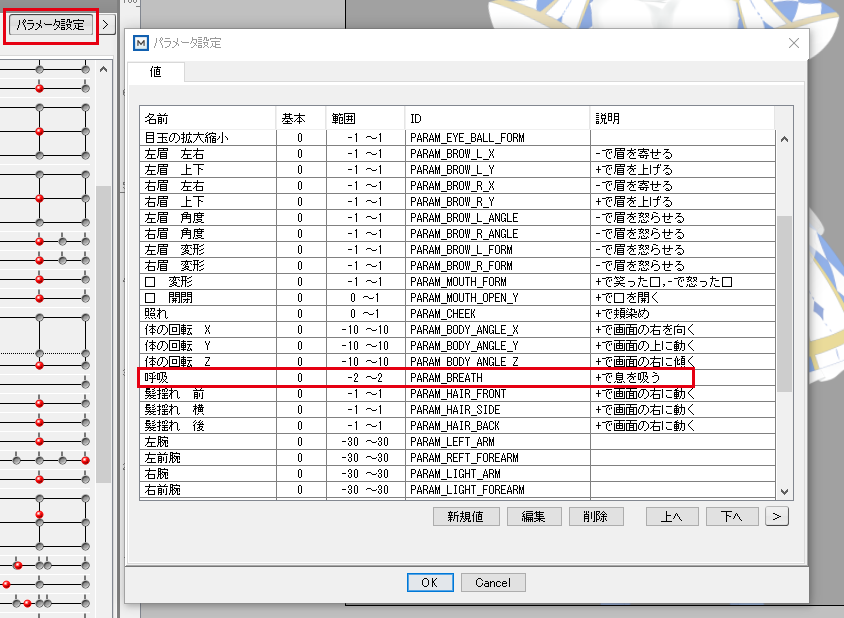Select the 髪揺れ 後 row
Image resolution: width=844 pixels, height=618 pixels.
coord(458,426)
